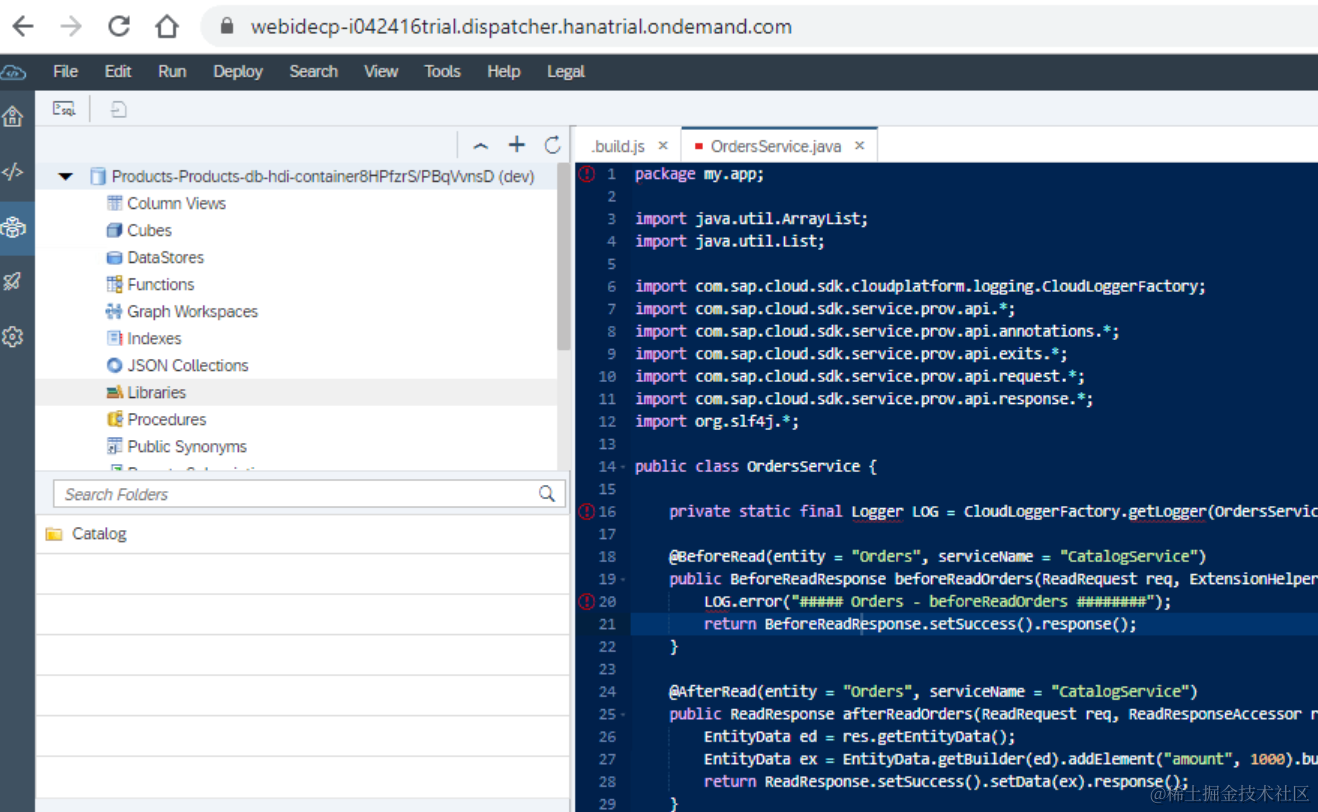Click the 'import org.slf4j.*;' line
The image size is (1318, 812).
[x=717, y=421]
